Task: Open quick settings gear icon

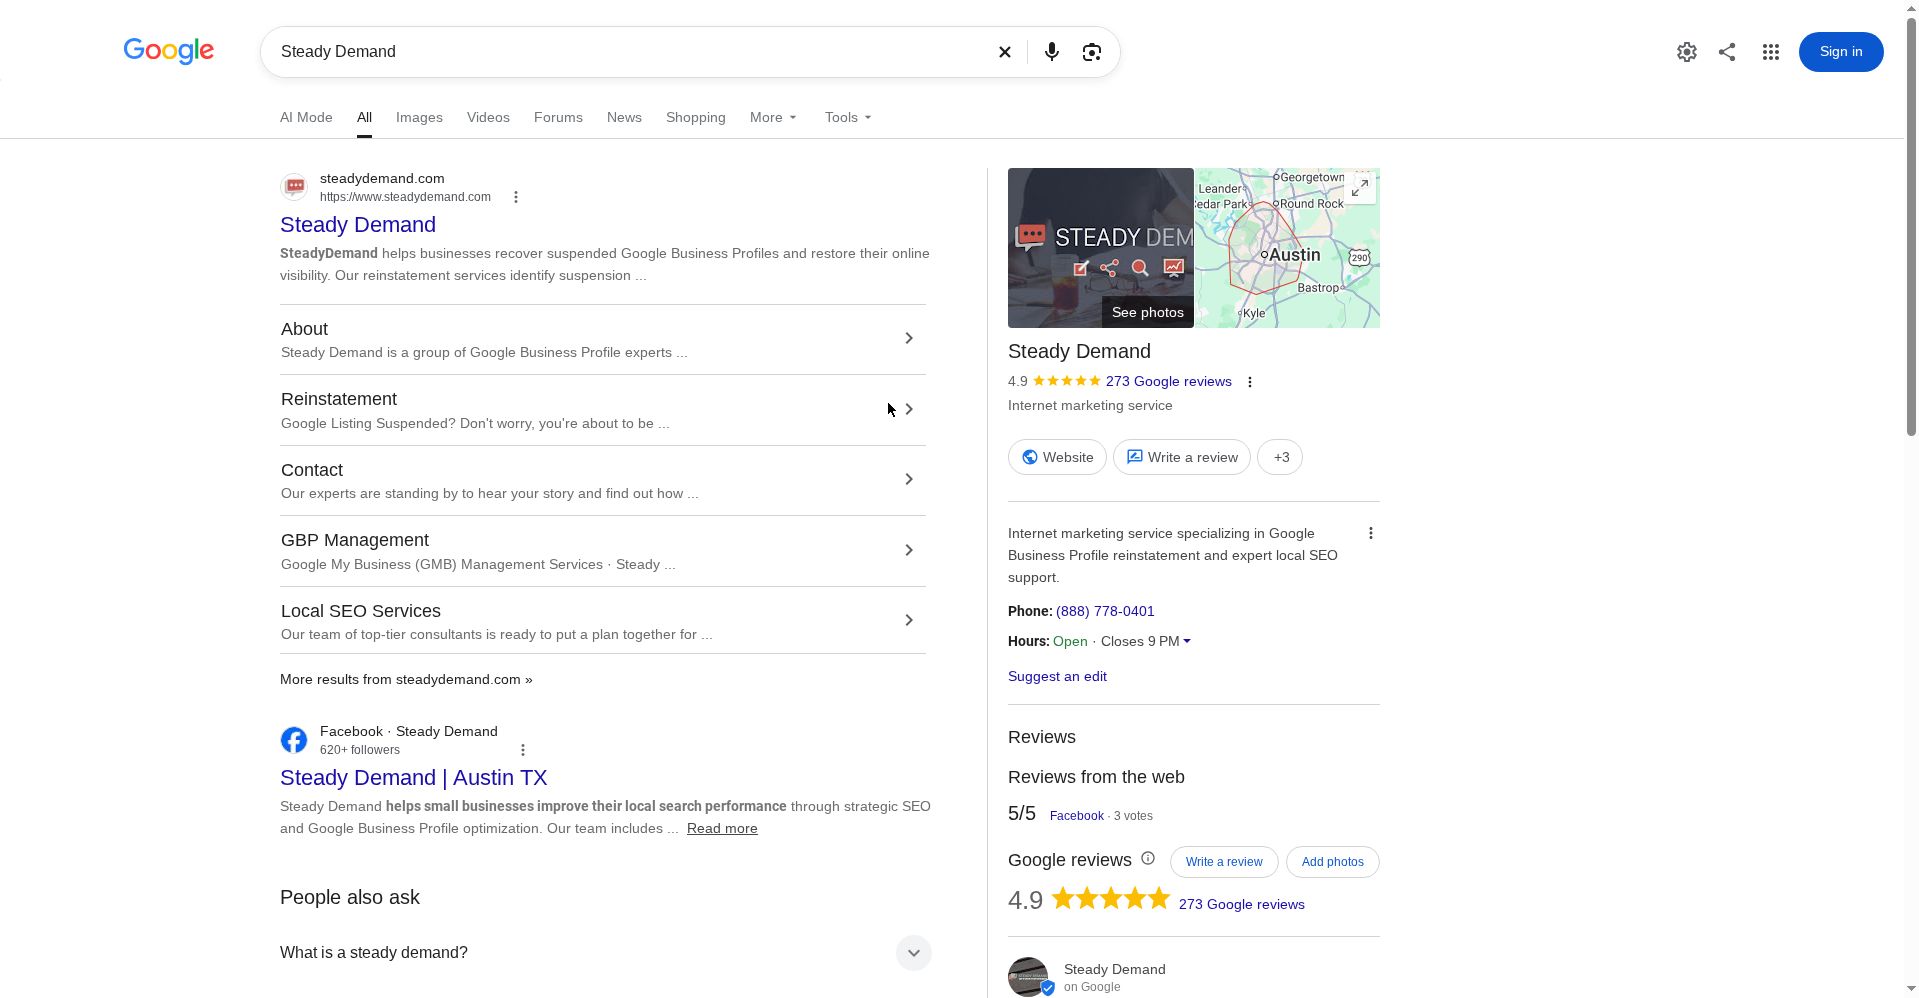Action: point(1687,52)
